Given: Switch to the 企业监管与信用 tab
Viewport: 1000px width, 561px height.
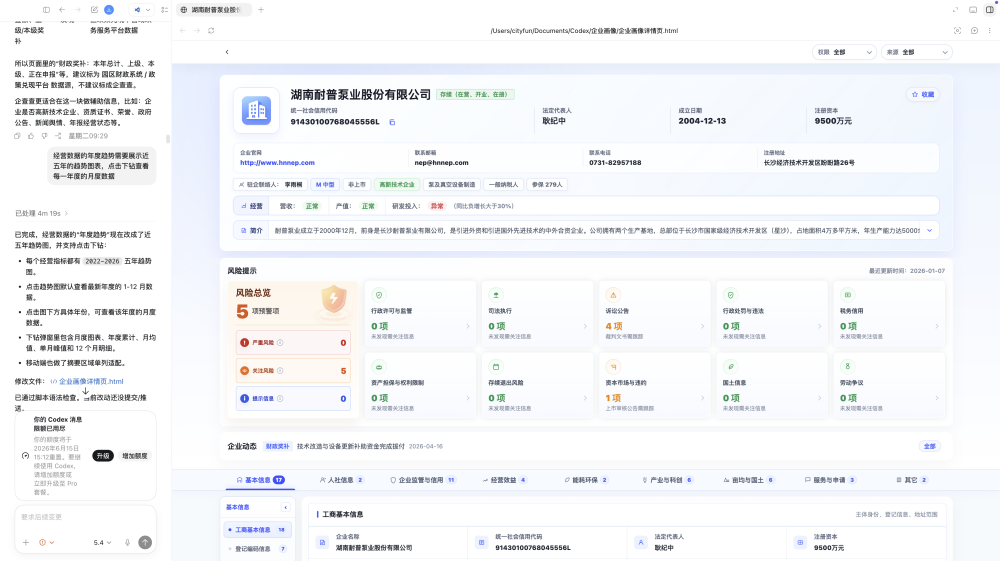Looking at the screenshot, I should (422, 480).
